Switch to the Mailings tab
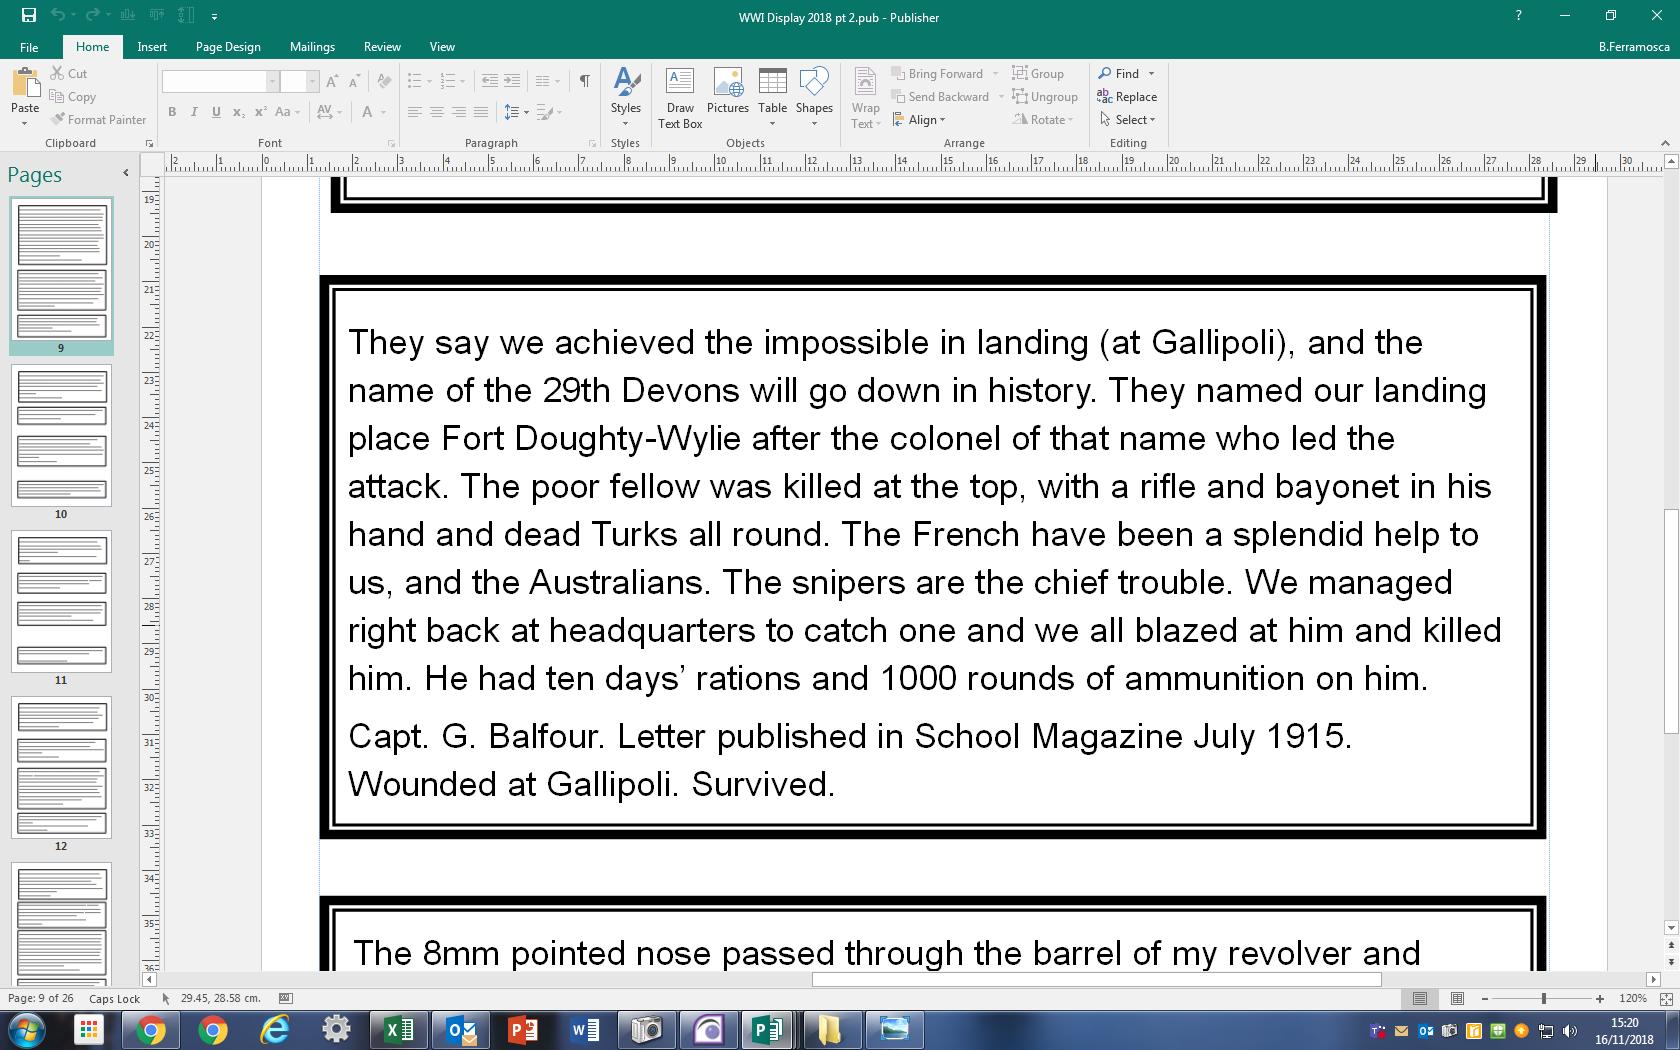 pos(312,47)
